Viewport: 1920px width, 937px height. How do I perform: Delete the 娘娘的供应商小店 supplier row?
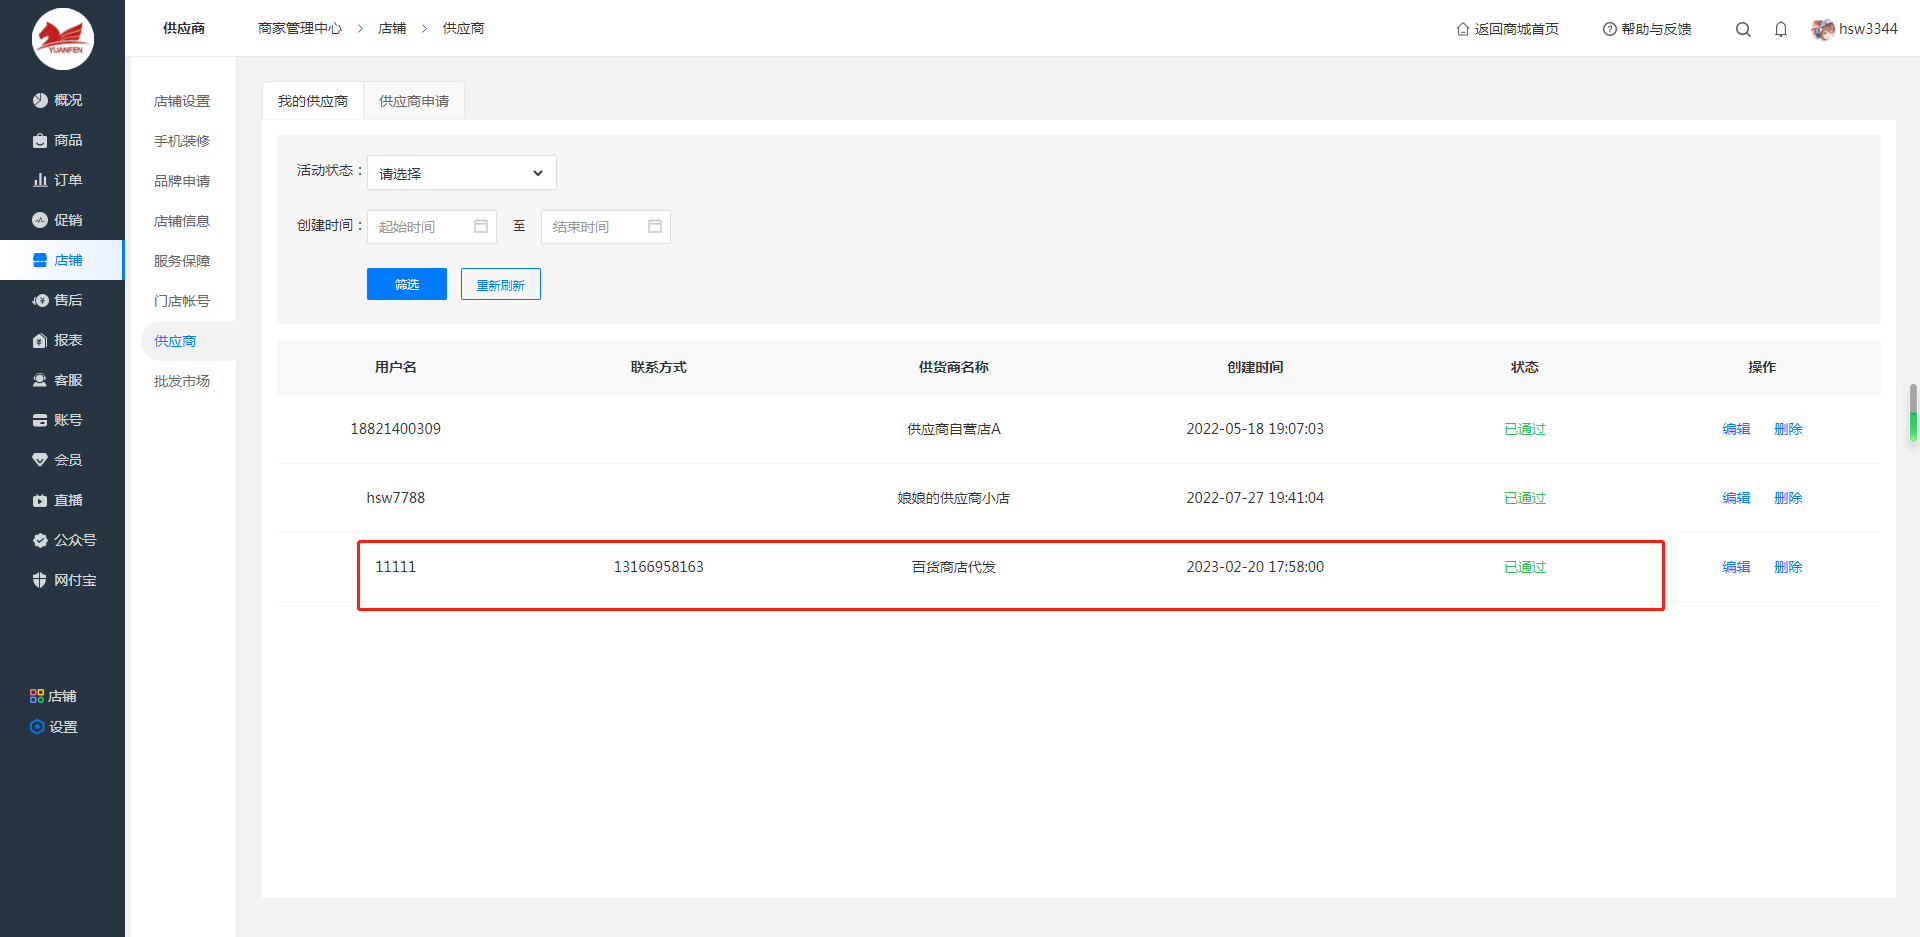1788,498
